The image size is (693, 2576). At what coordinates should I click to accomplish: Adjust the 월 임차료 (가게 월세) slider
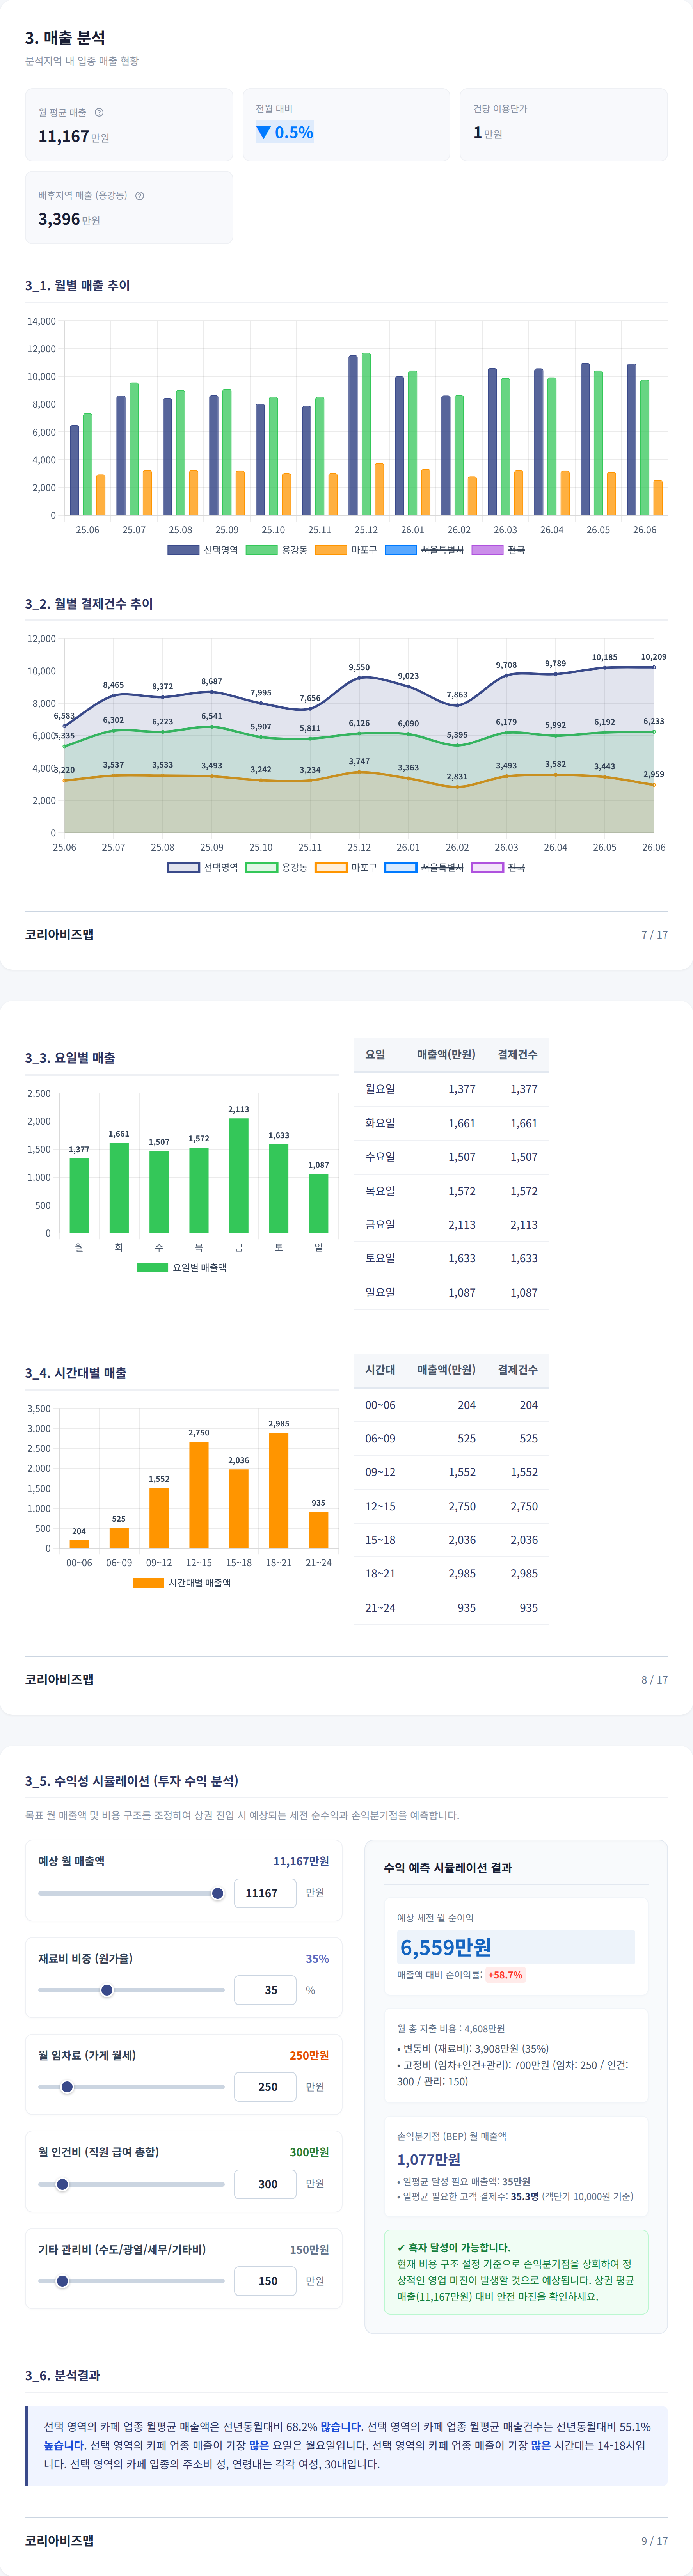131,2087
